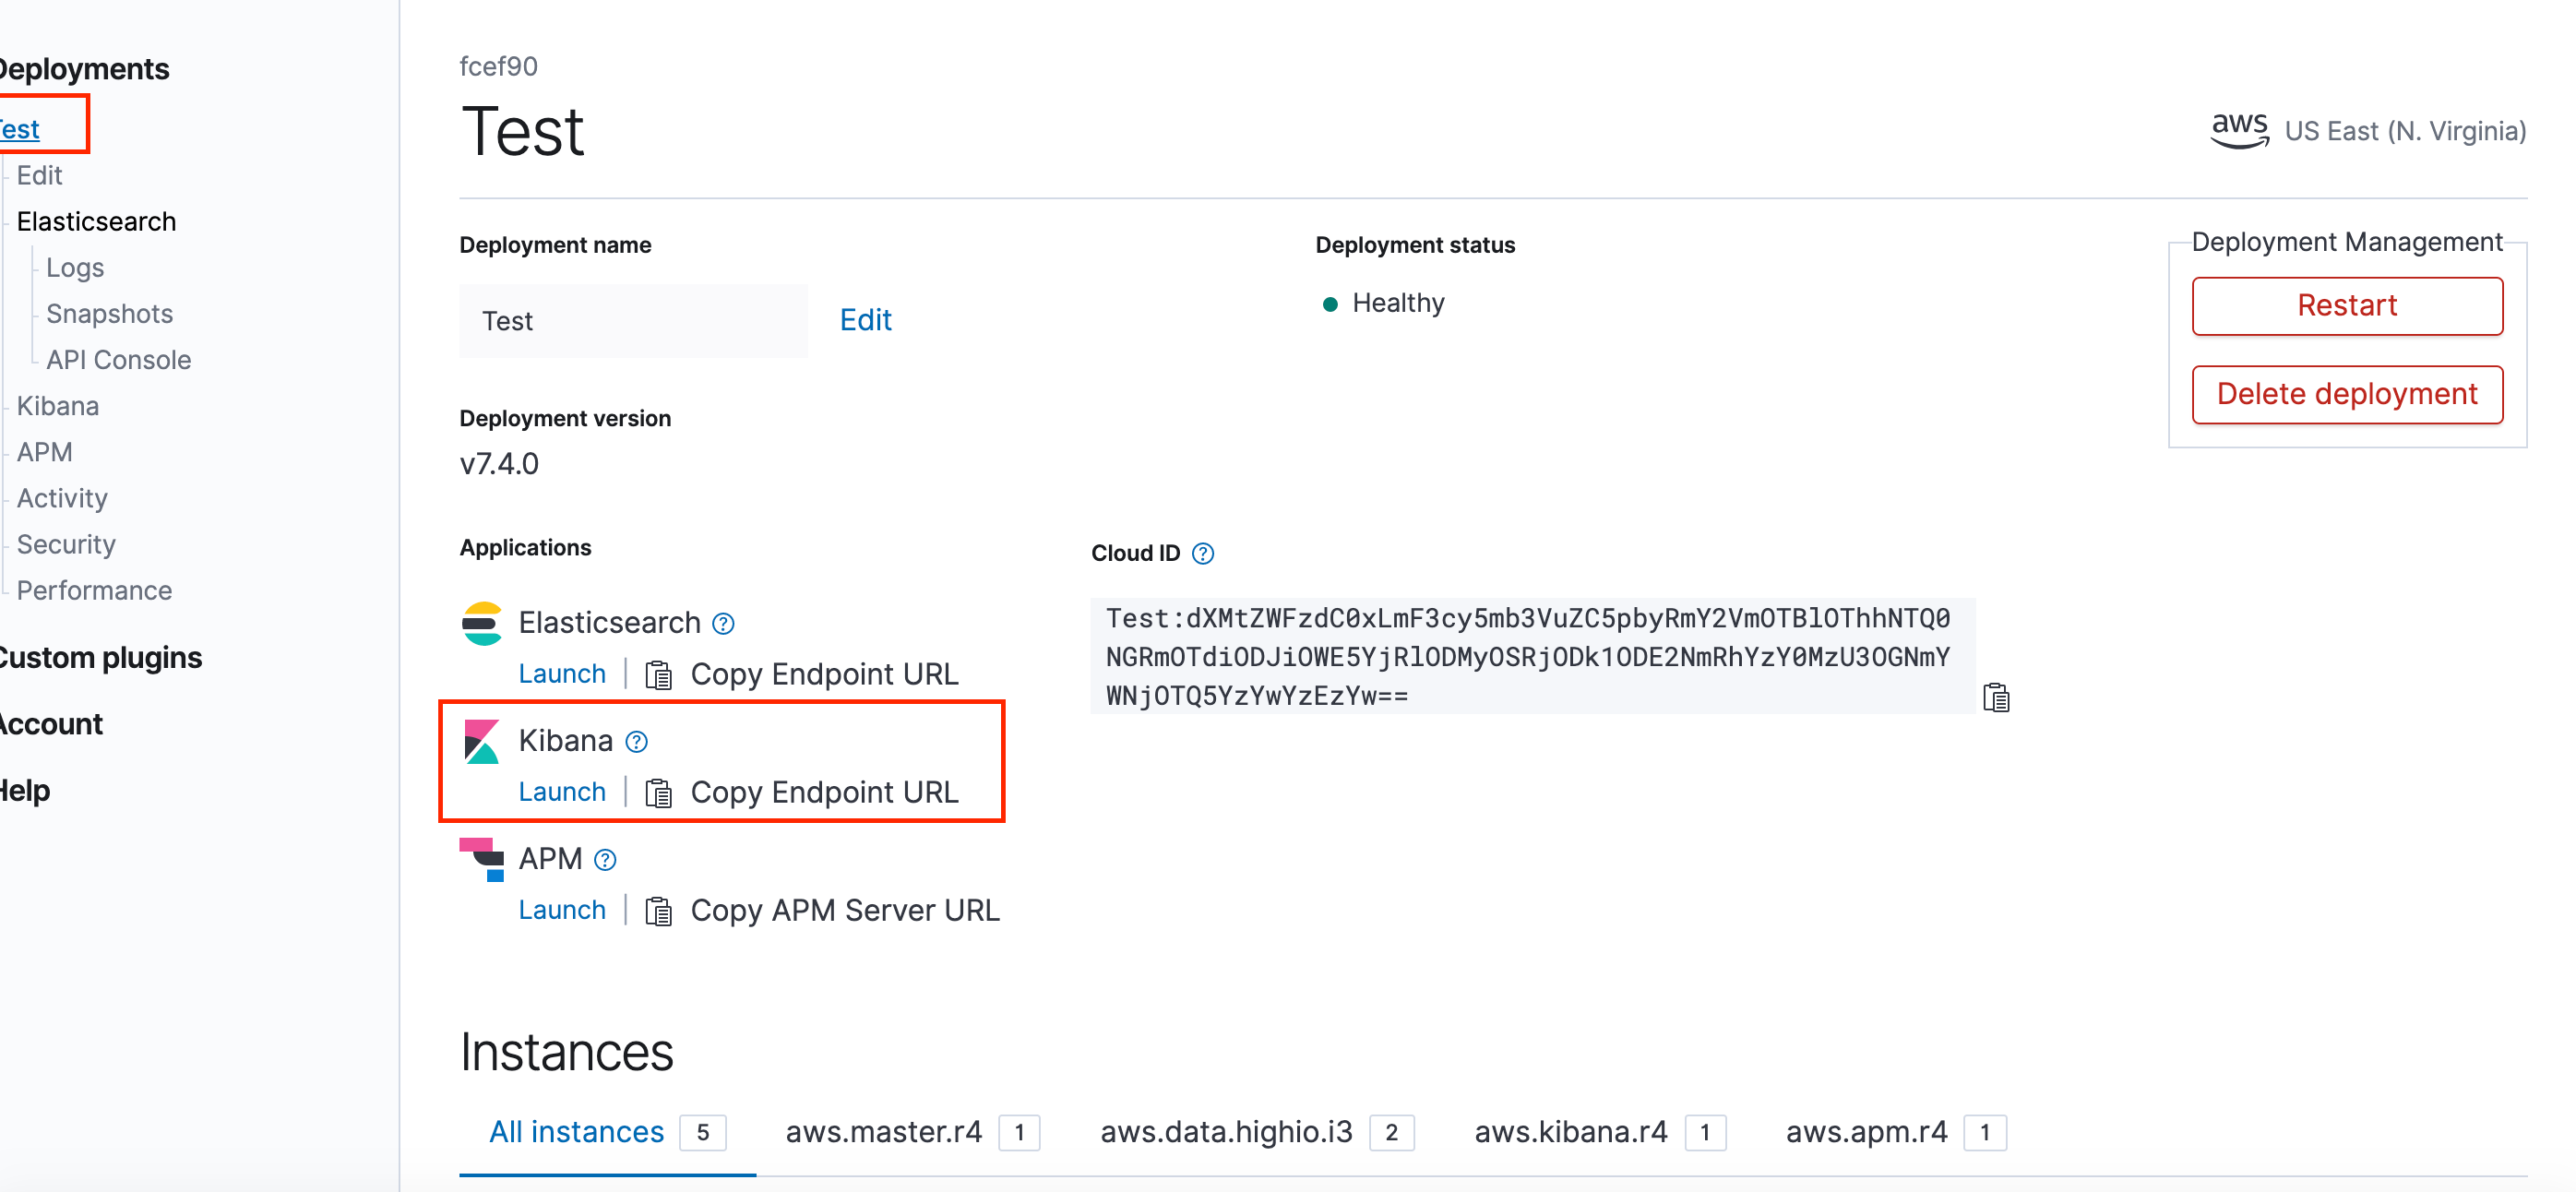2576x1192 pixels.
Task: Switch to the aws.data.highio.i3 tab
Action: (1228, 1131)
